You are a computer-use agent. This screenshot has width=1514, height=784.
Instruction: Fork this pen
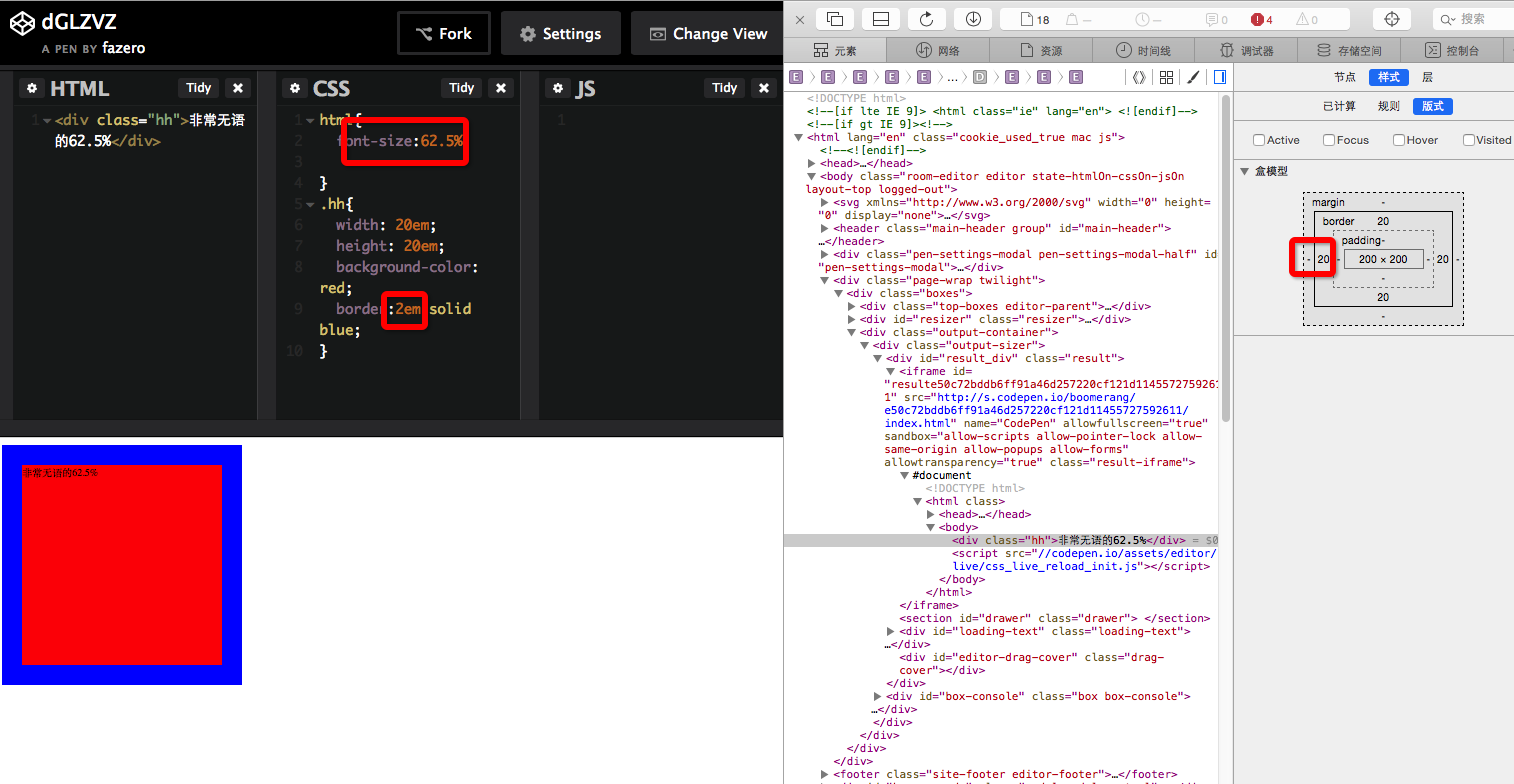444,33
